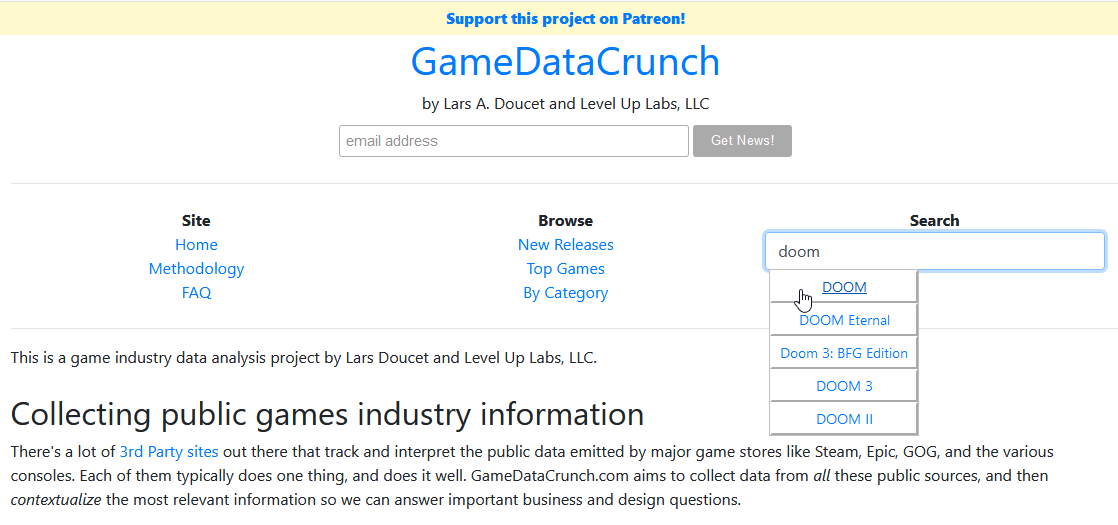Focus the email address field
Viewport: 1118px width, 525px height.
[x=513, y=141]
